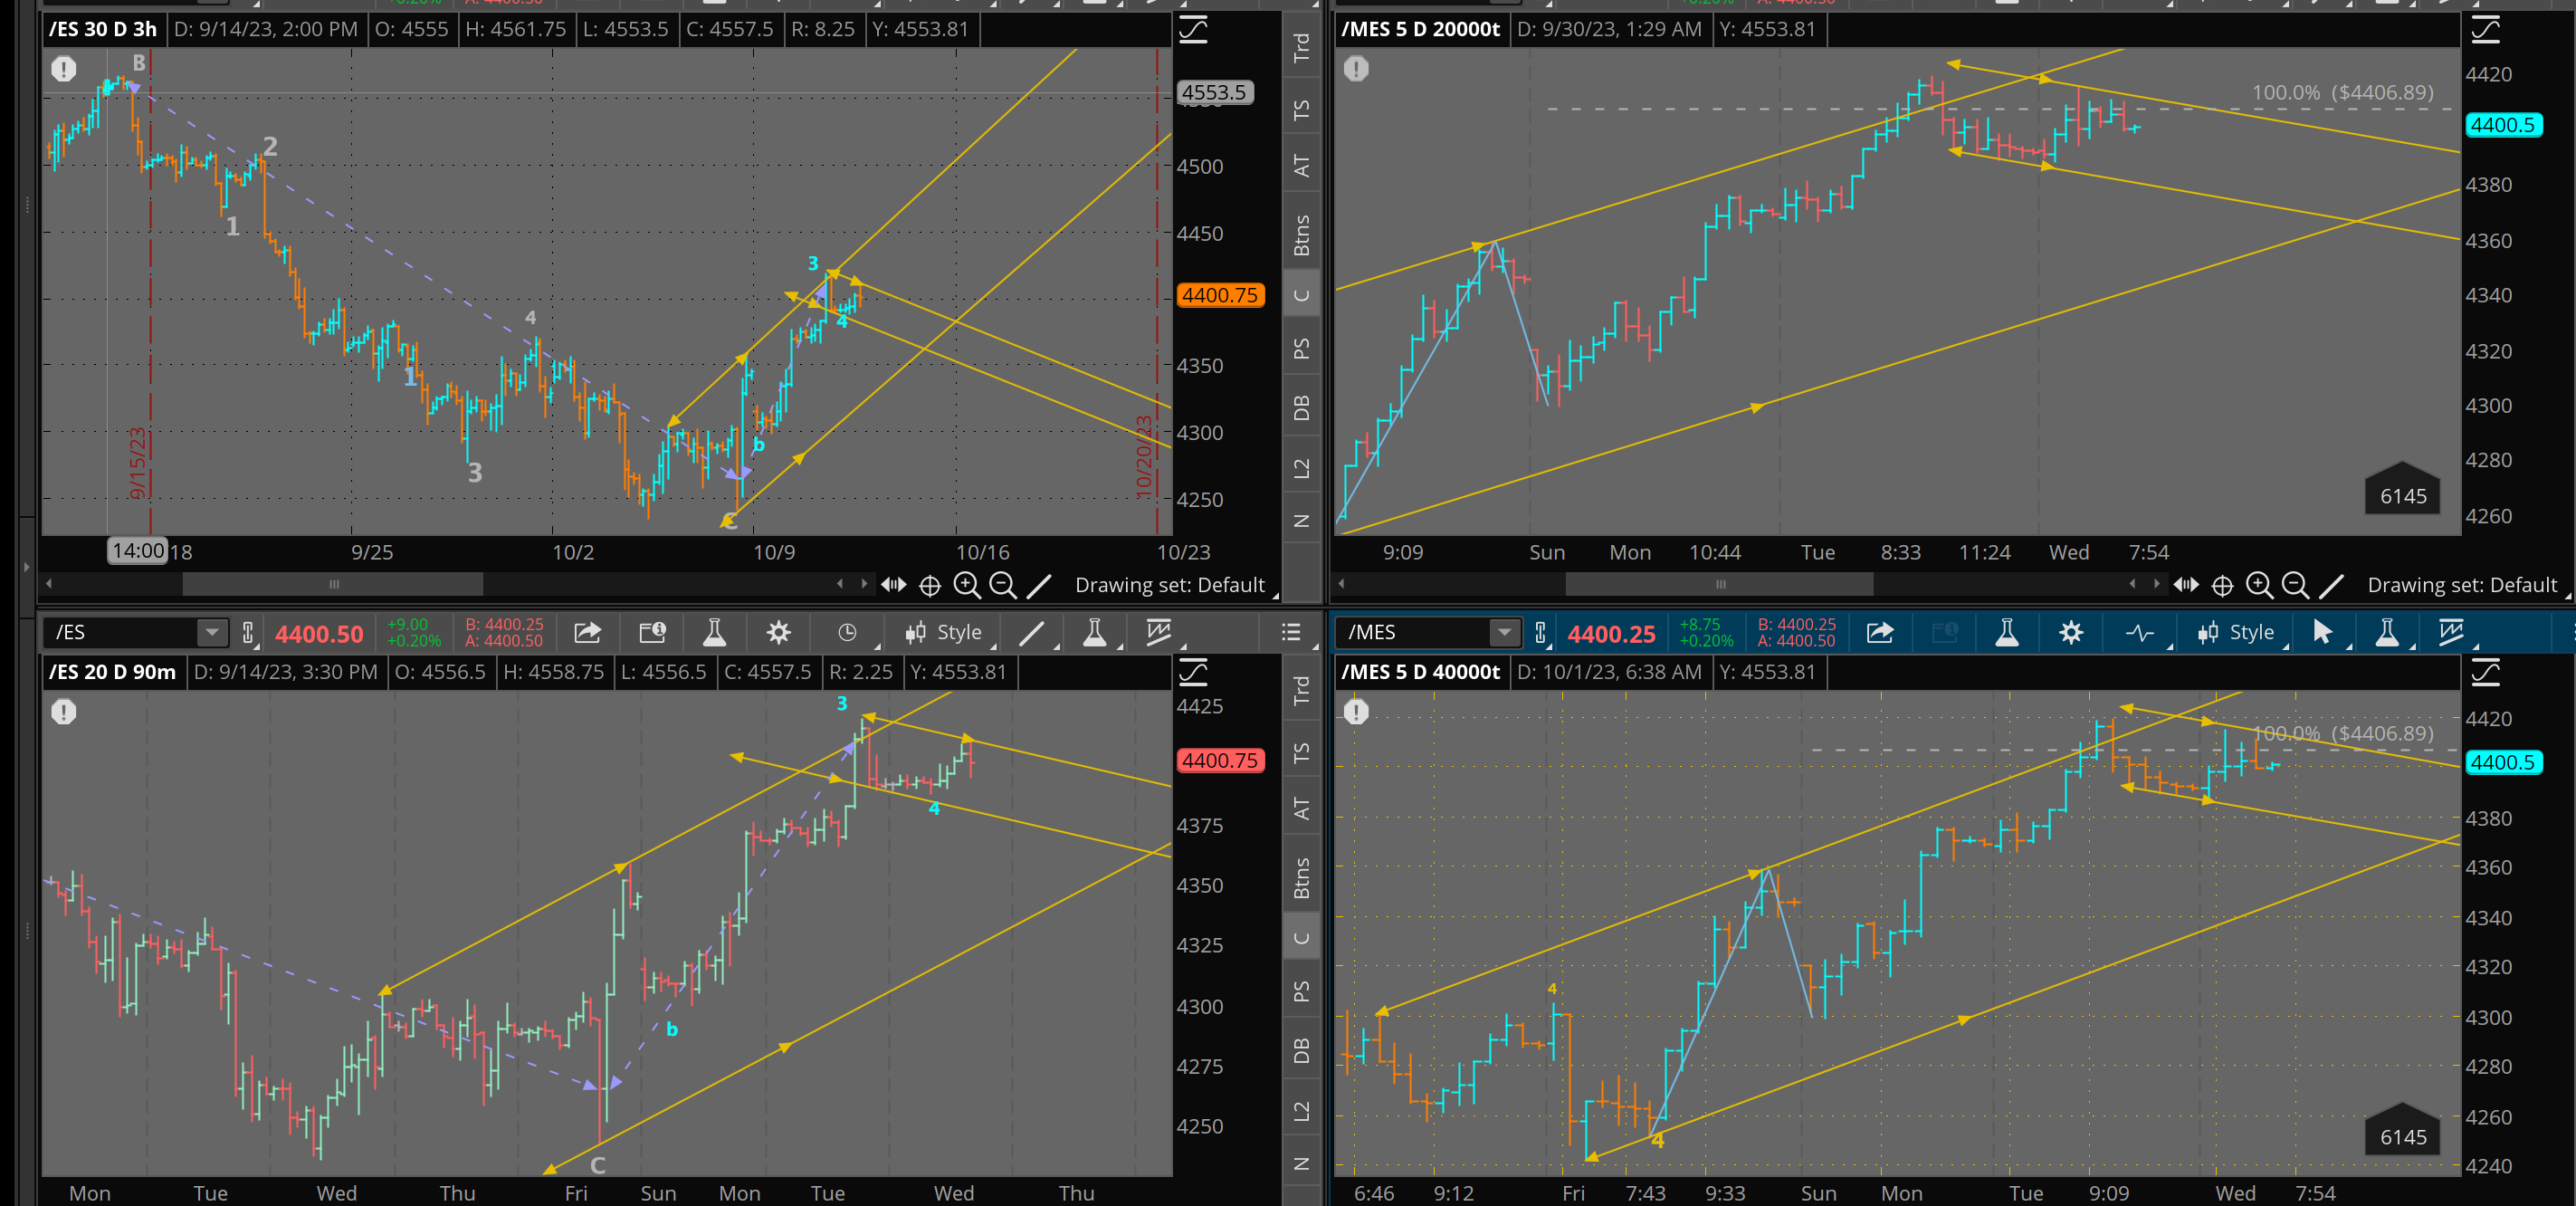This screenshot has height=1206, width=2576.
Task: Open L2 sidebar tab on /ES 3h chart
Action: coord(1301,468)
